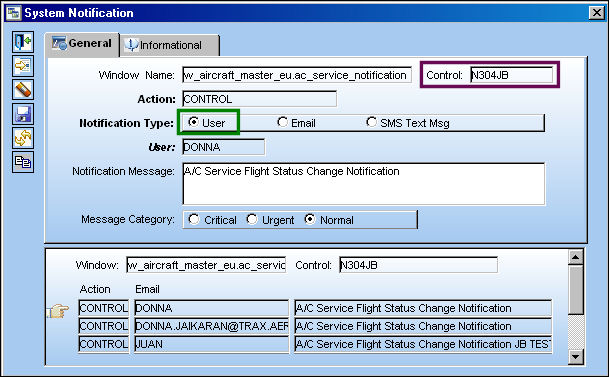609x377 pixels.
Task: Click the floppy disk save icon
Action: tap(23, 114)
